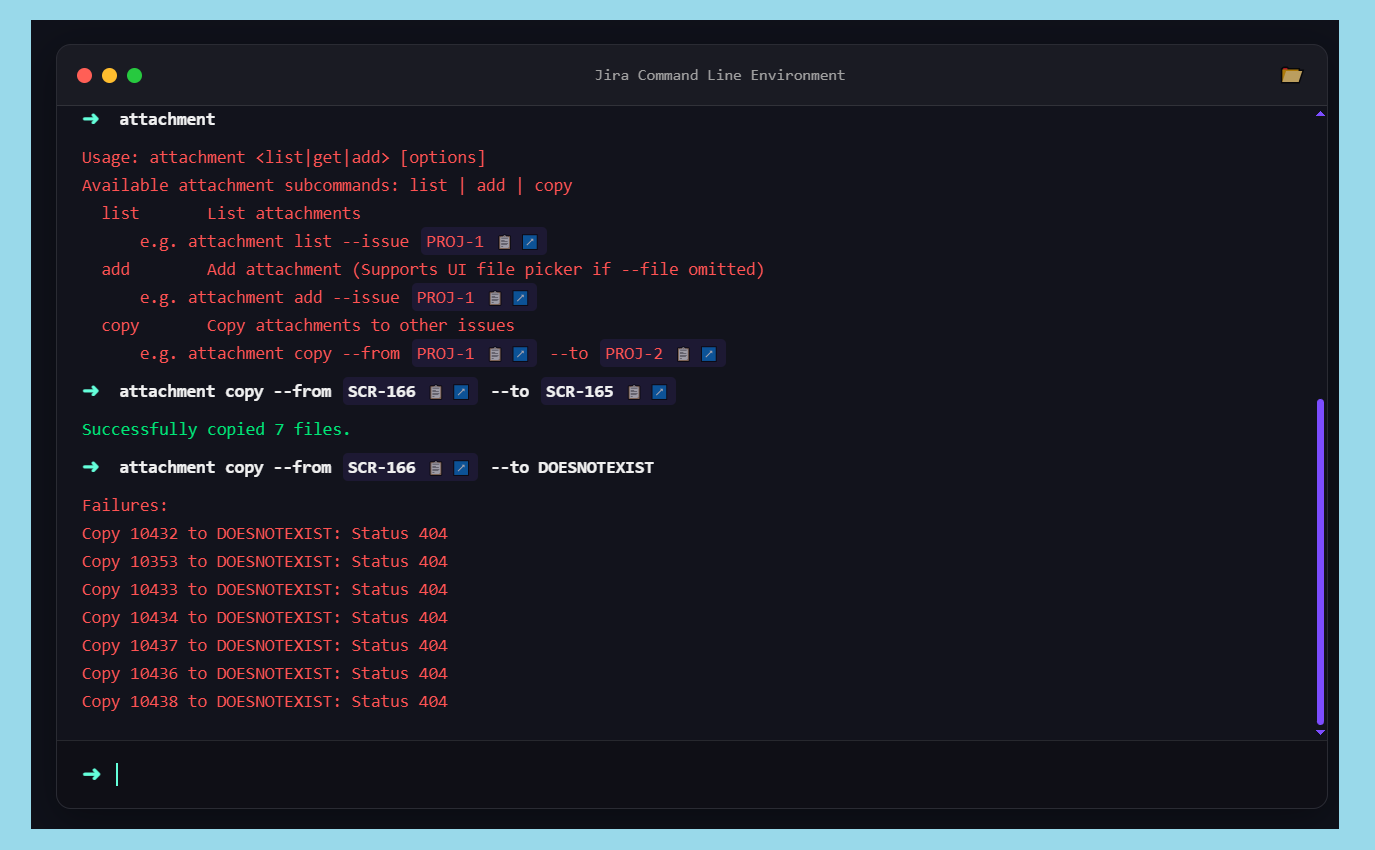Click the 'Copy 10438 to DOESNOTEXIST' error line
This screenshot has height=850, width=1375.
[x=265, y=702]
